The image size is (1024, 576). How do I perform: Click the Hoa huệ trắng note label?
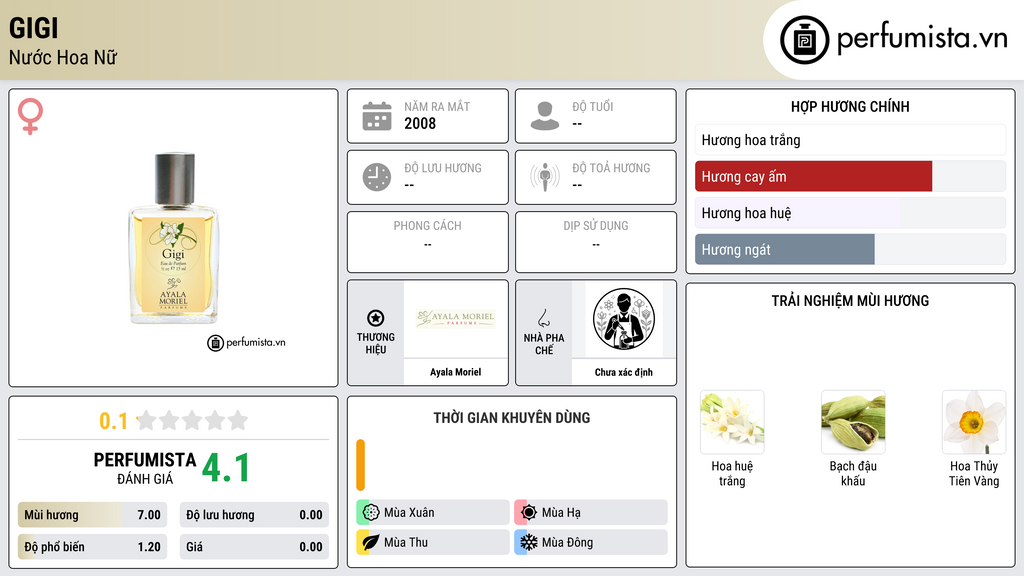(x=732, y=473)
